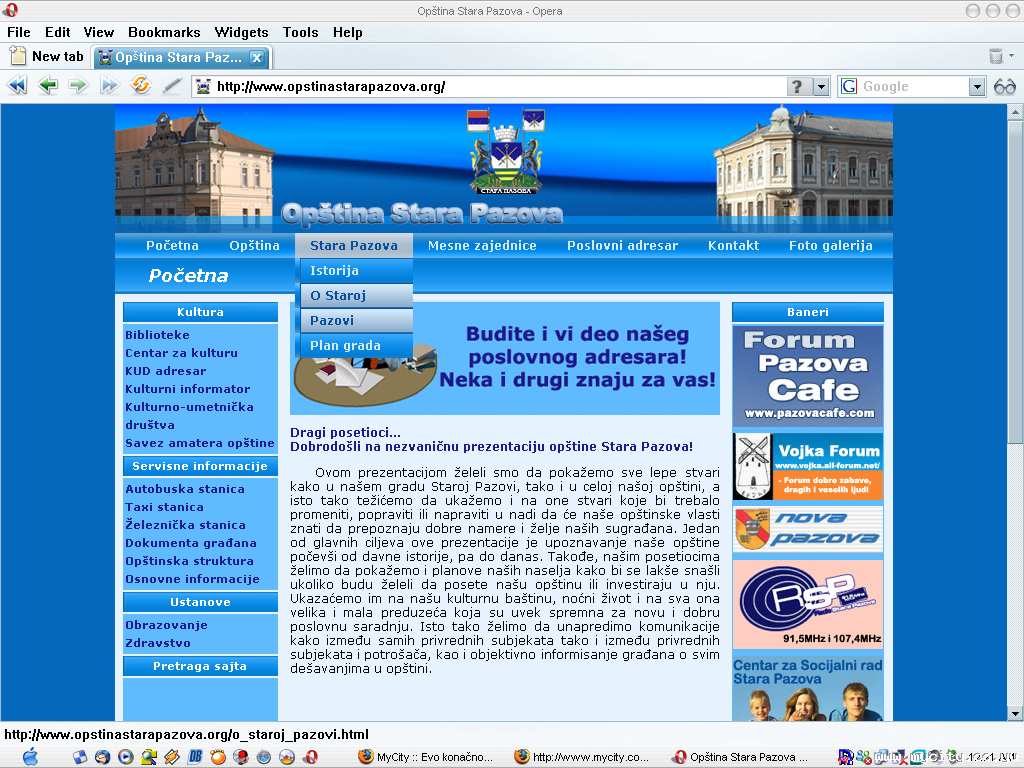Launch Opera from the quick launch bar
The height and width of the screenshot is (768, 1024).
click(310, 757)
